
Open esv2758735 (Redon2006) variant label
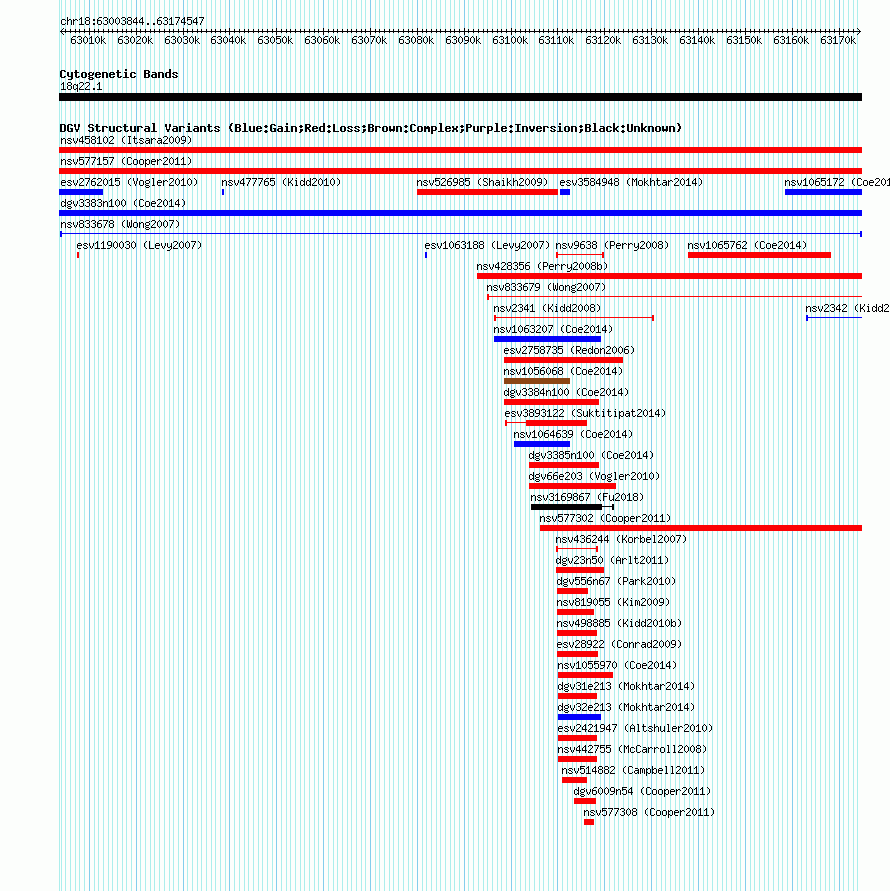[x=569, y=351]
